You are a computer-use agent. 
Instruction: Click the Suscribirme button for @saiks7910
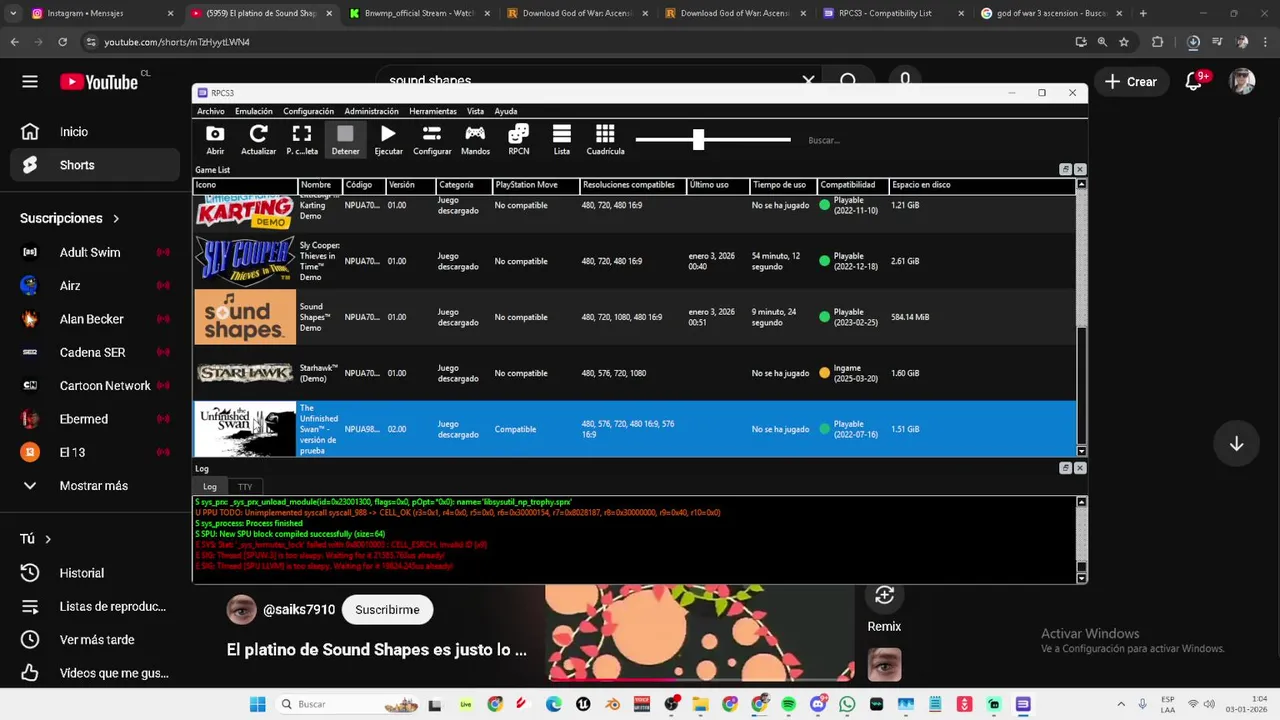tap(387, 610)
